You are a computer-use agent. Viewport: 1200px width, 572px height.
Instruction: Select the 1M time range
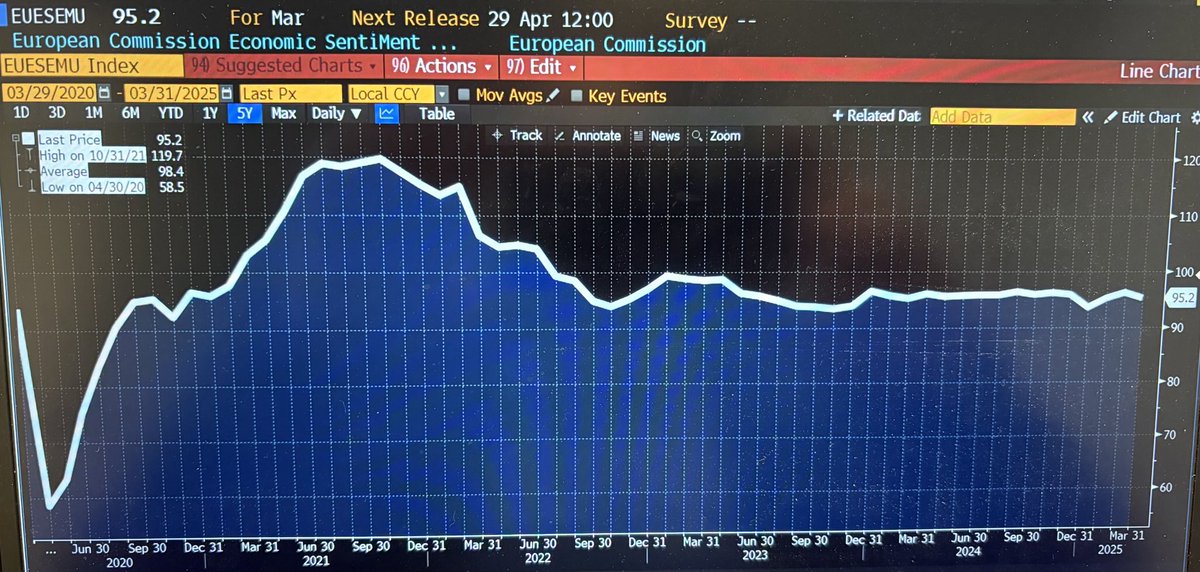pos(93,113)
